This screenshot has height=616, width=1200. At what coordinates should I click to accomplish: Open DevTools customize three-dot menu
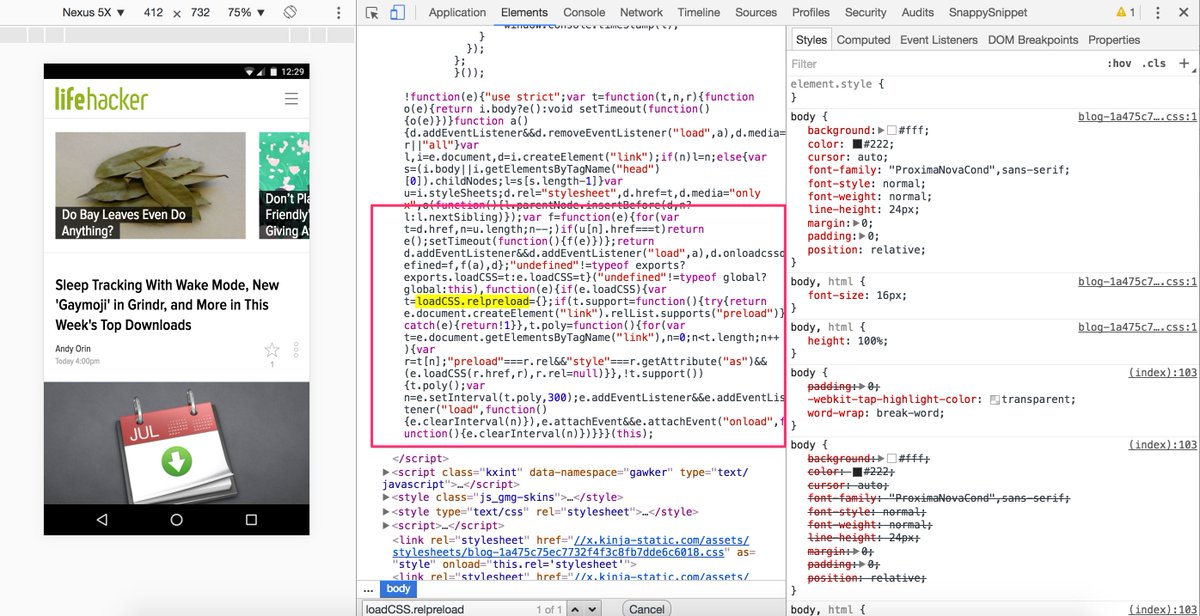coord(1157,12)
